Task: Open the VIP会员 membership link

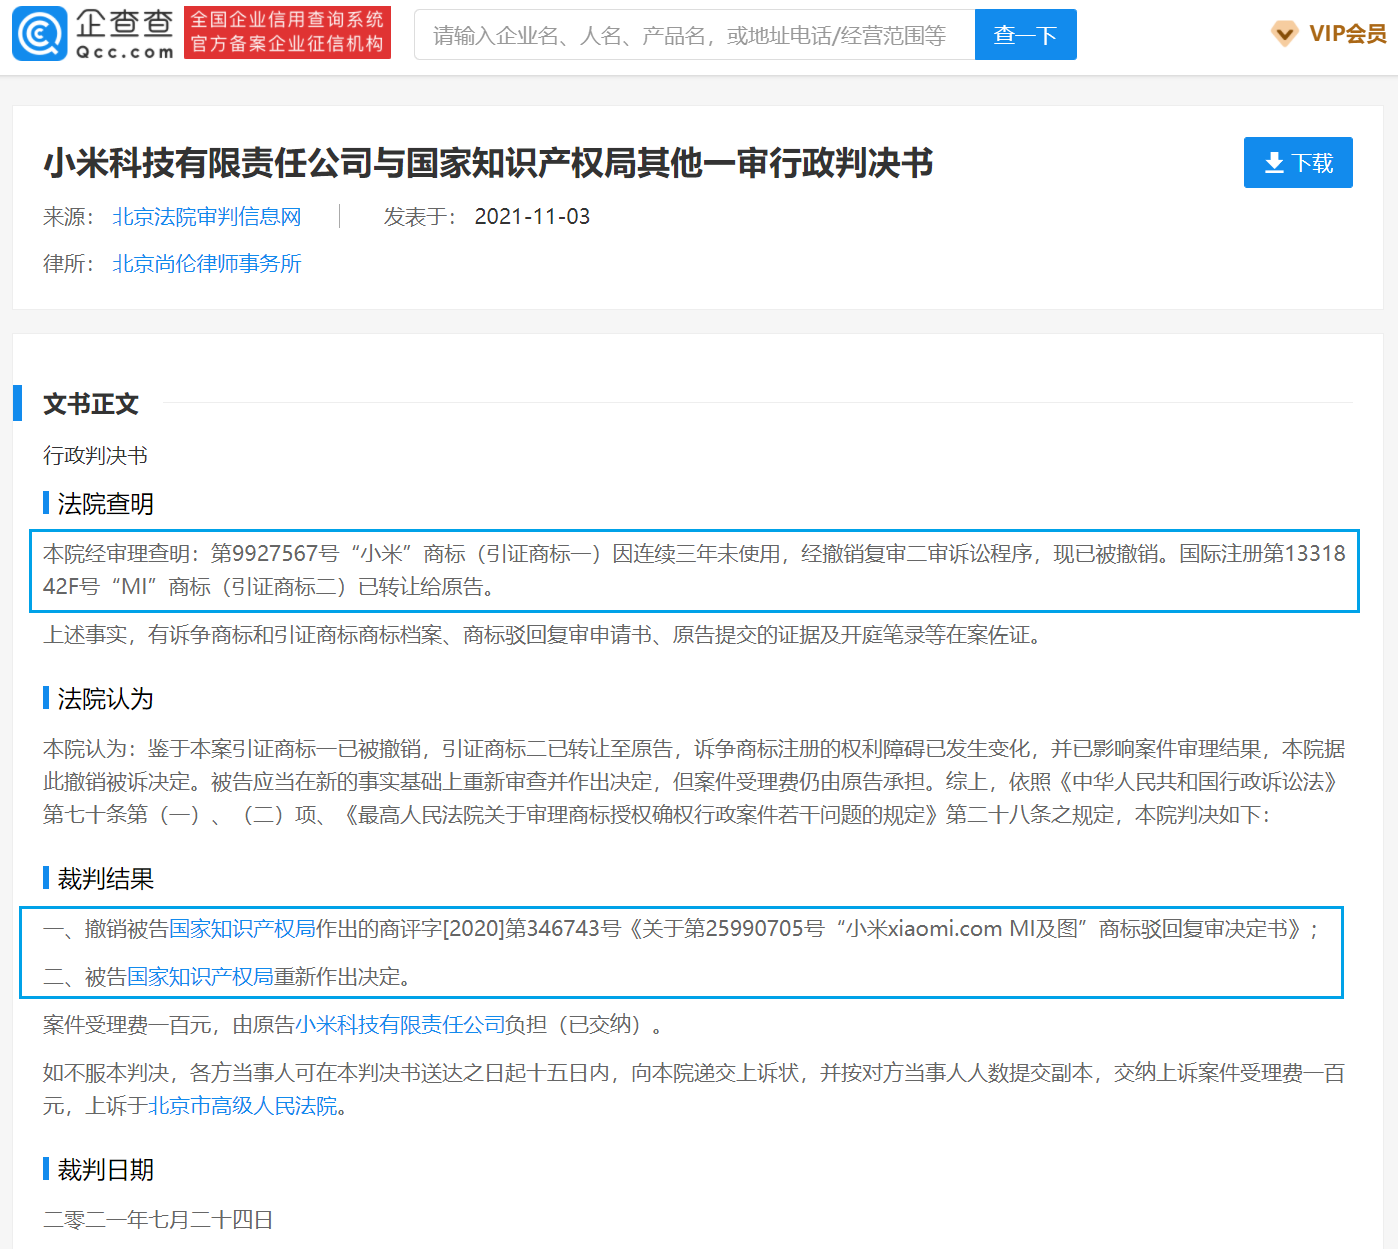Action: click(1346, 34)
